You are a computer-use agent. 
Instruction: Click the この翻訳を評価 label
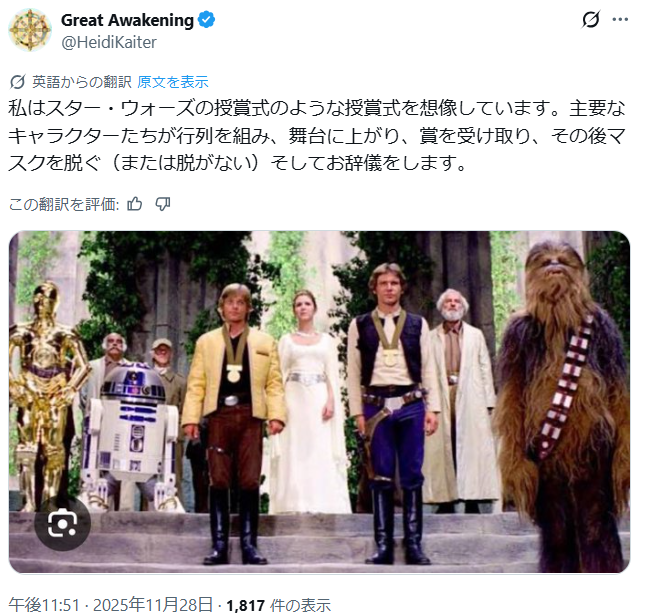coord(64,204)
